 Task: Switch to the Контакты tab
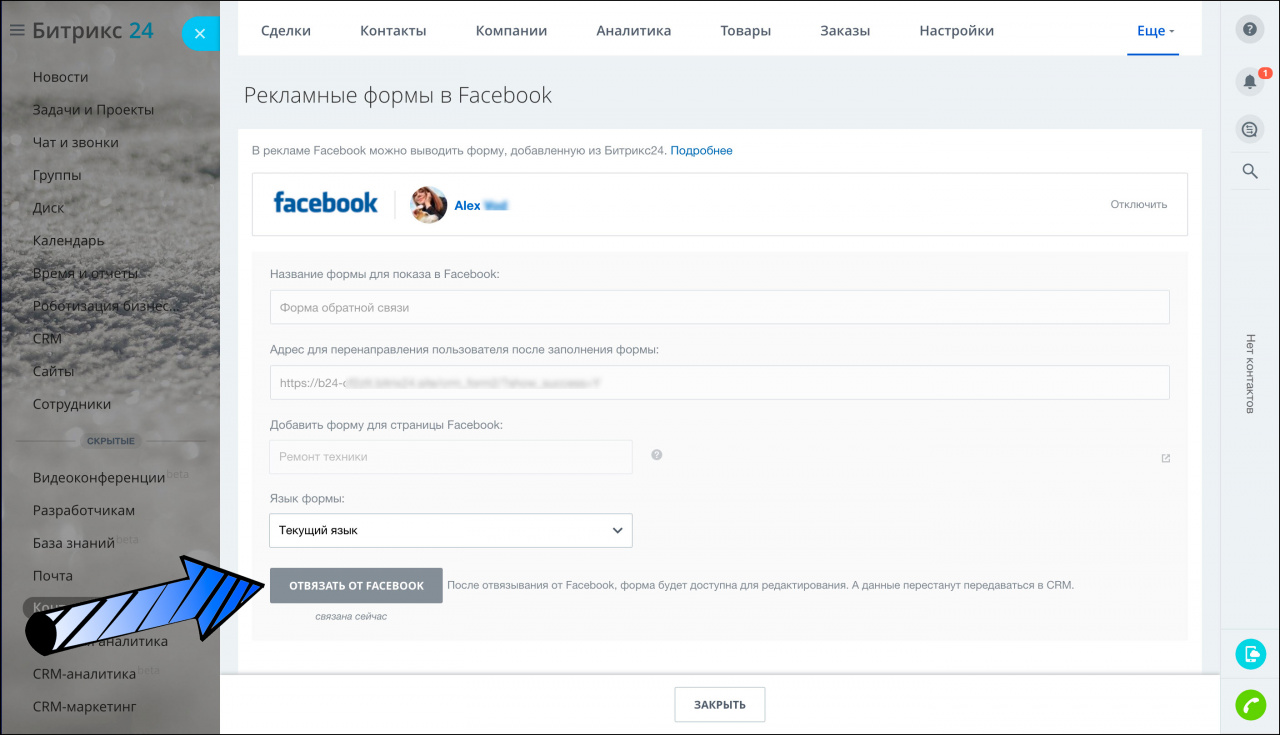pos(393,31)
